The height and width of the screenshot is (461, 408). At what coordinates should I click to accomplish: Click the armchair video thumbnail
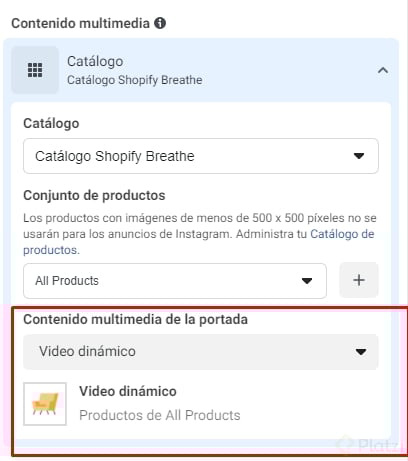(45, 404)
